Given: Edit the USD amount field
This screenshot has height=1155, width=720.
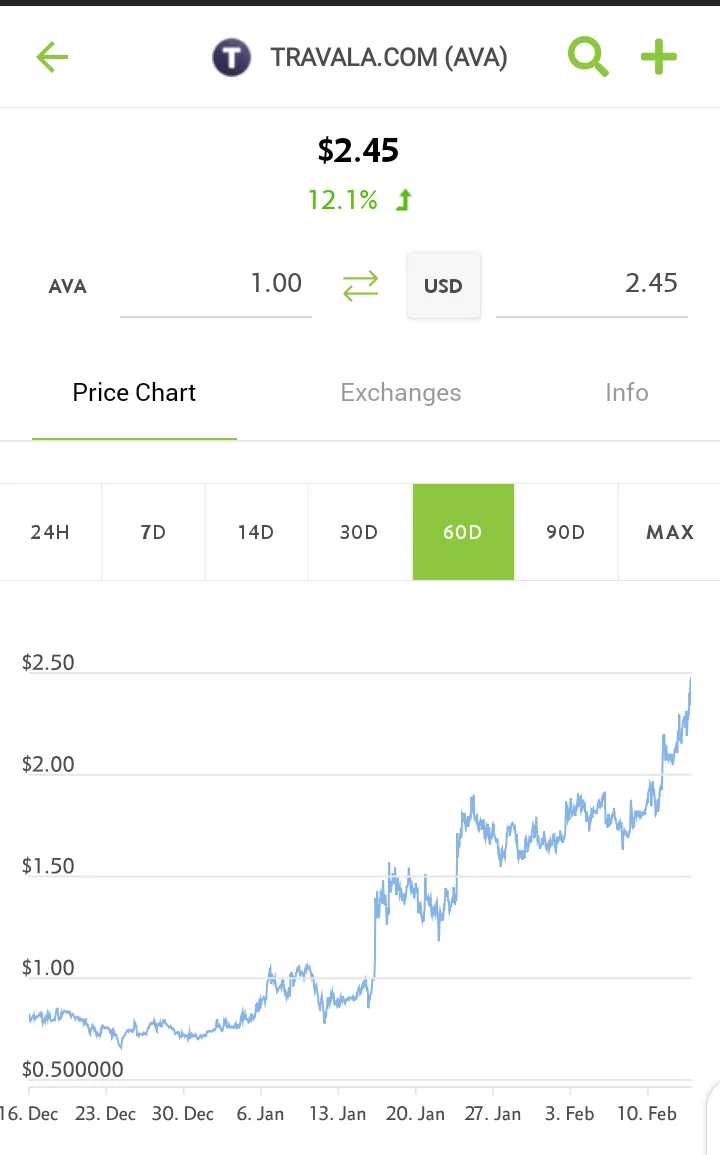Looking at the screenshot, I should pyautogui.click(x=592, y=284).
